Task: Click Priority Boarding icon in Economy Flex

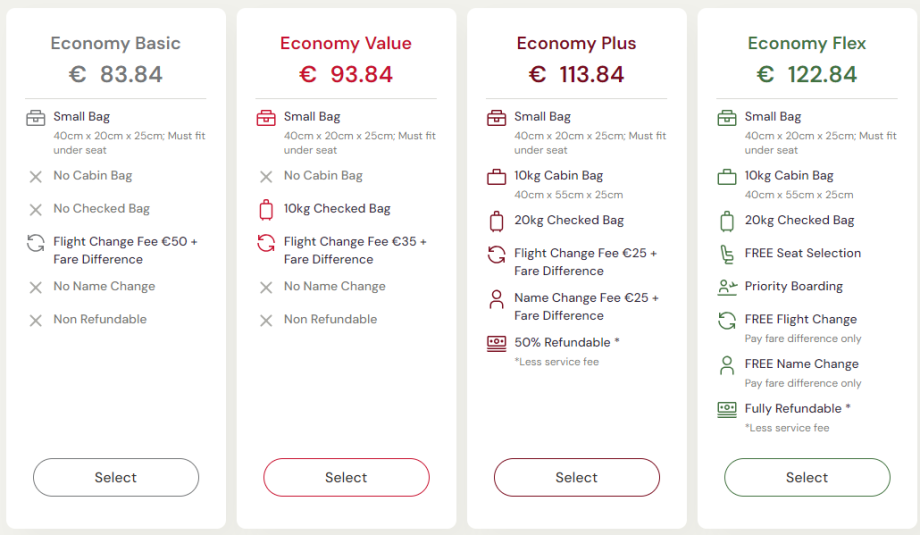Action: (727, 287)
